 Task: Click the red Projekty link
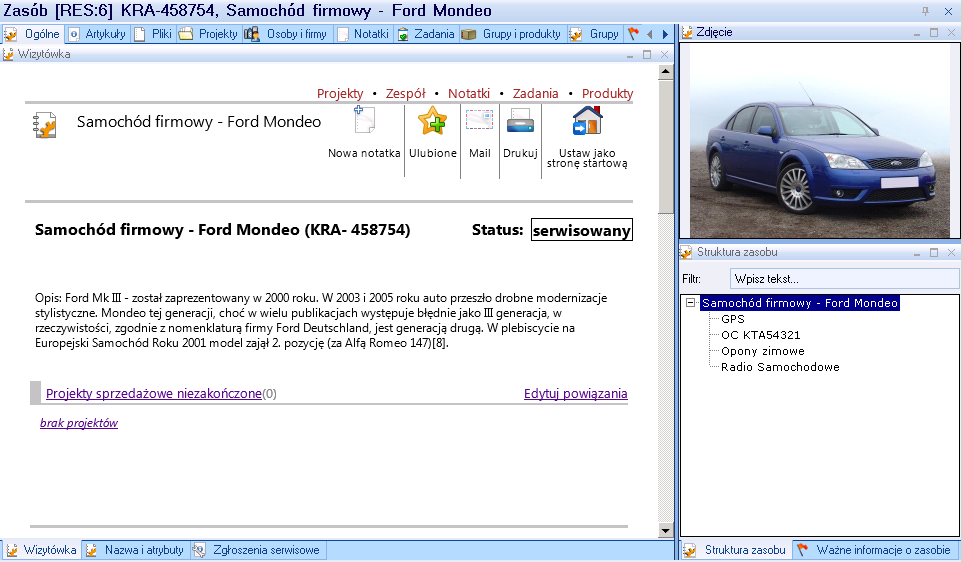(x=340, y=93)
